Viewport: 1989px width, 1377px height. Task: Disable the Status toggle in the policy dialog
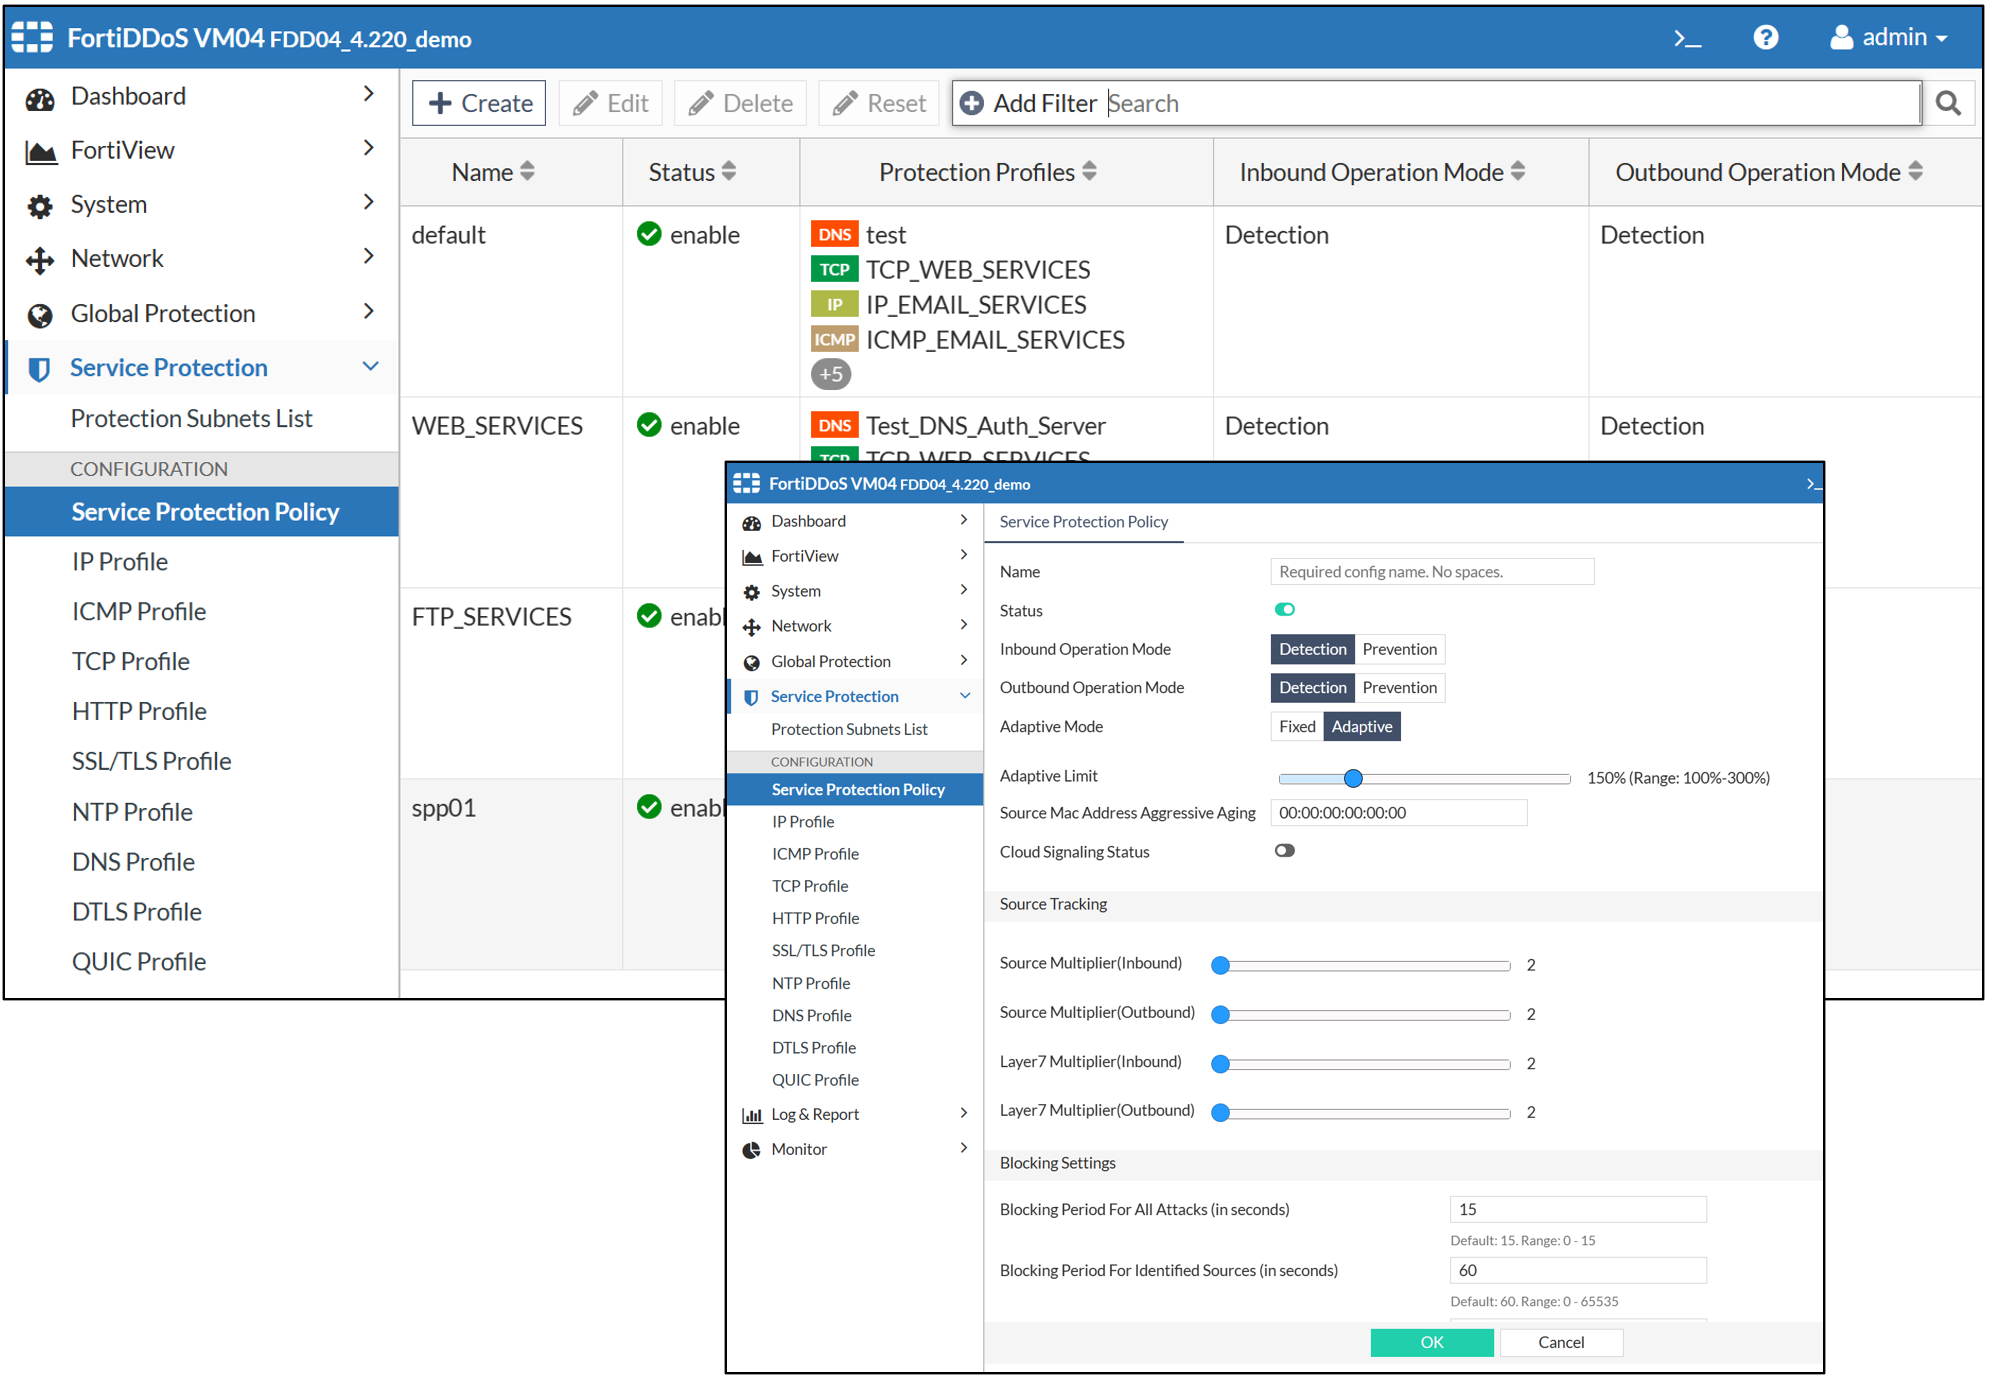coord(1285,609)
